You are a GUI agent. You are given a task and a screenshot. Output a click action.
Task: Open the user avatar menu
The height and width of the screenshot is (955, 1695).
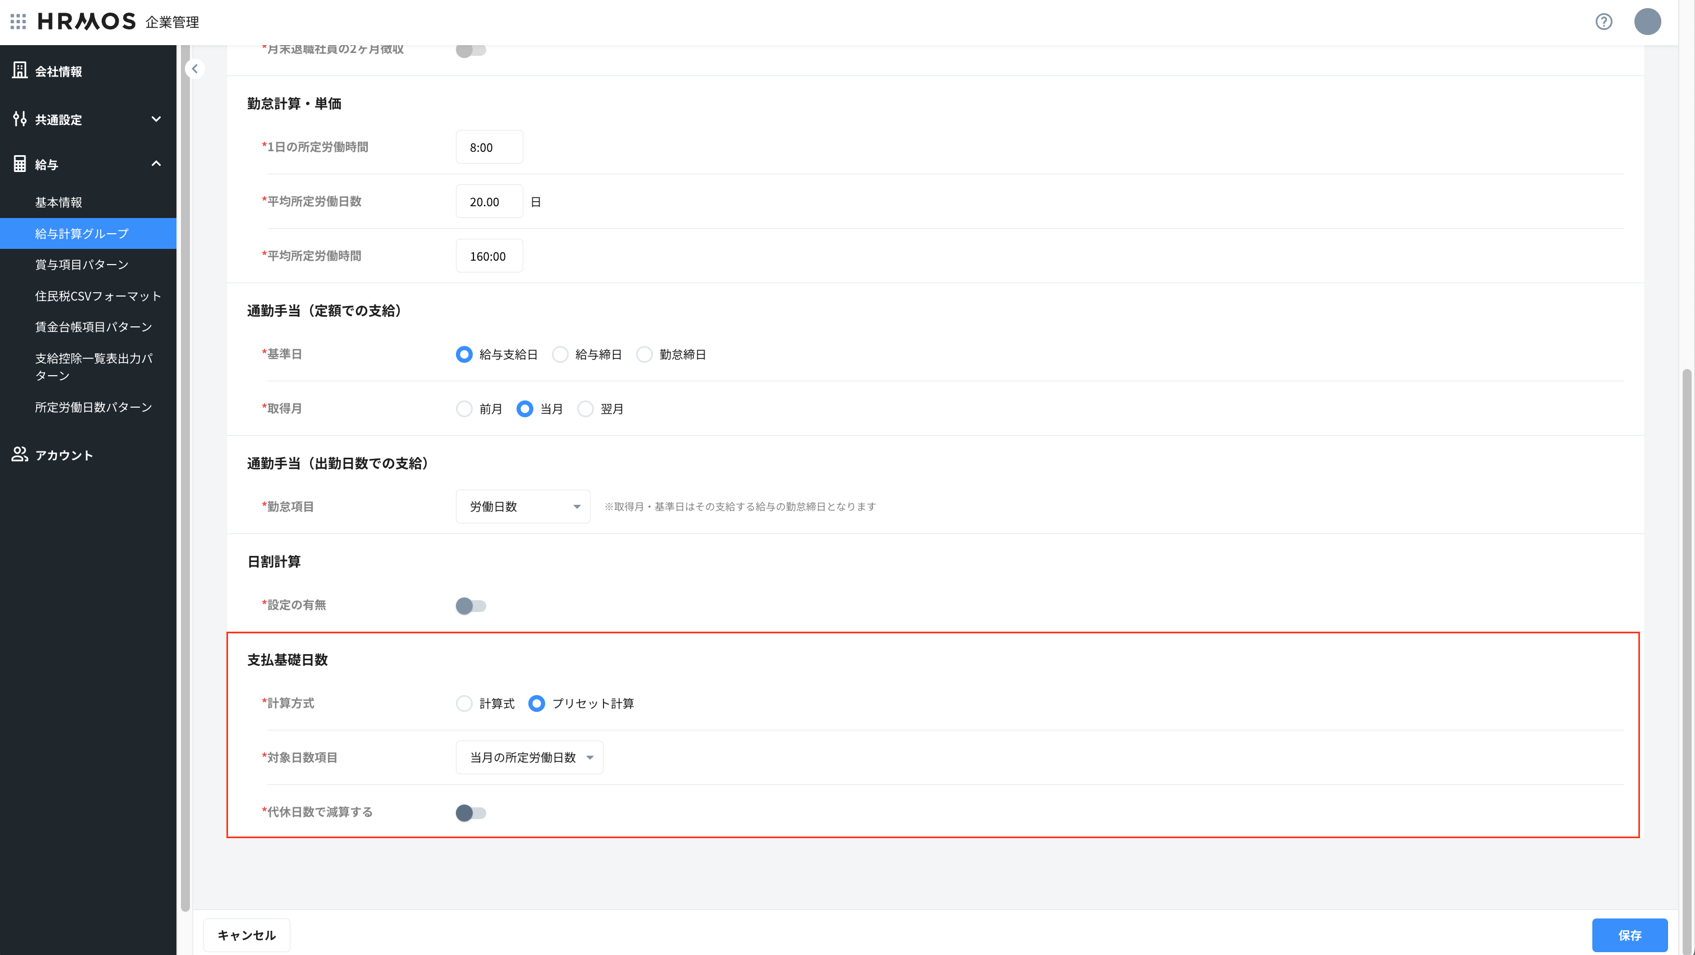pyautogui.click(x=1647, y=21)
